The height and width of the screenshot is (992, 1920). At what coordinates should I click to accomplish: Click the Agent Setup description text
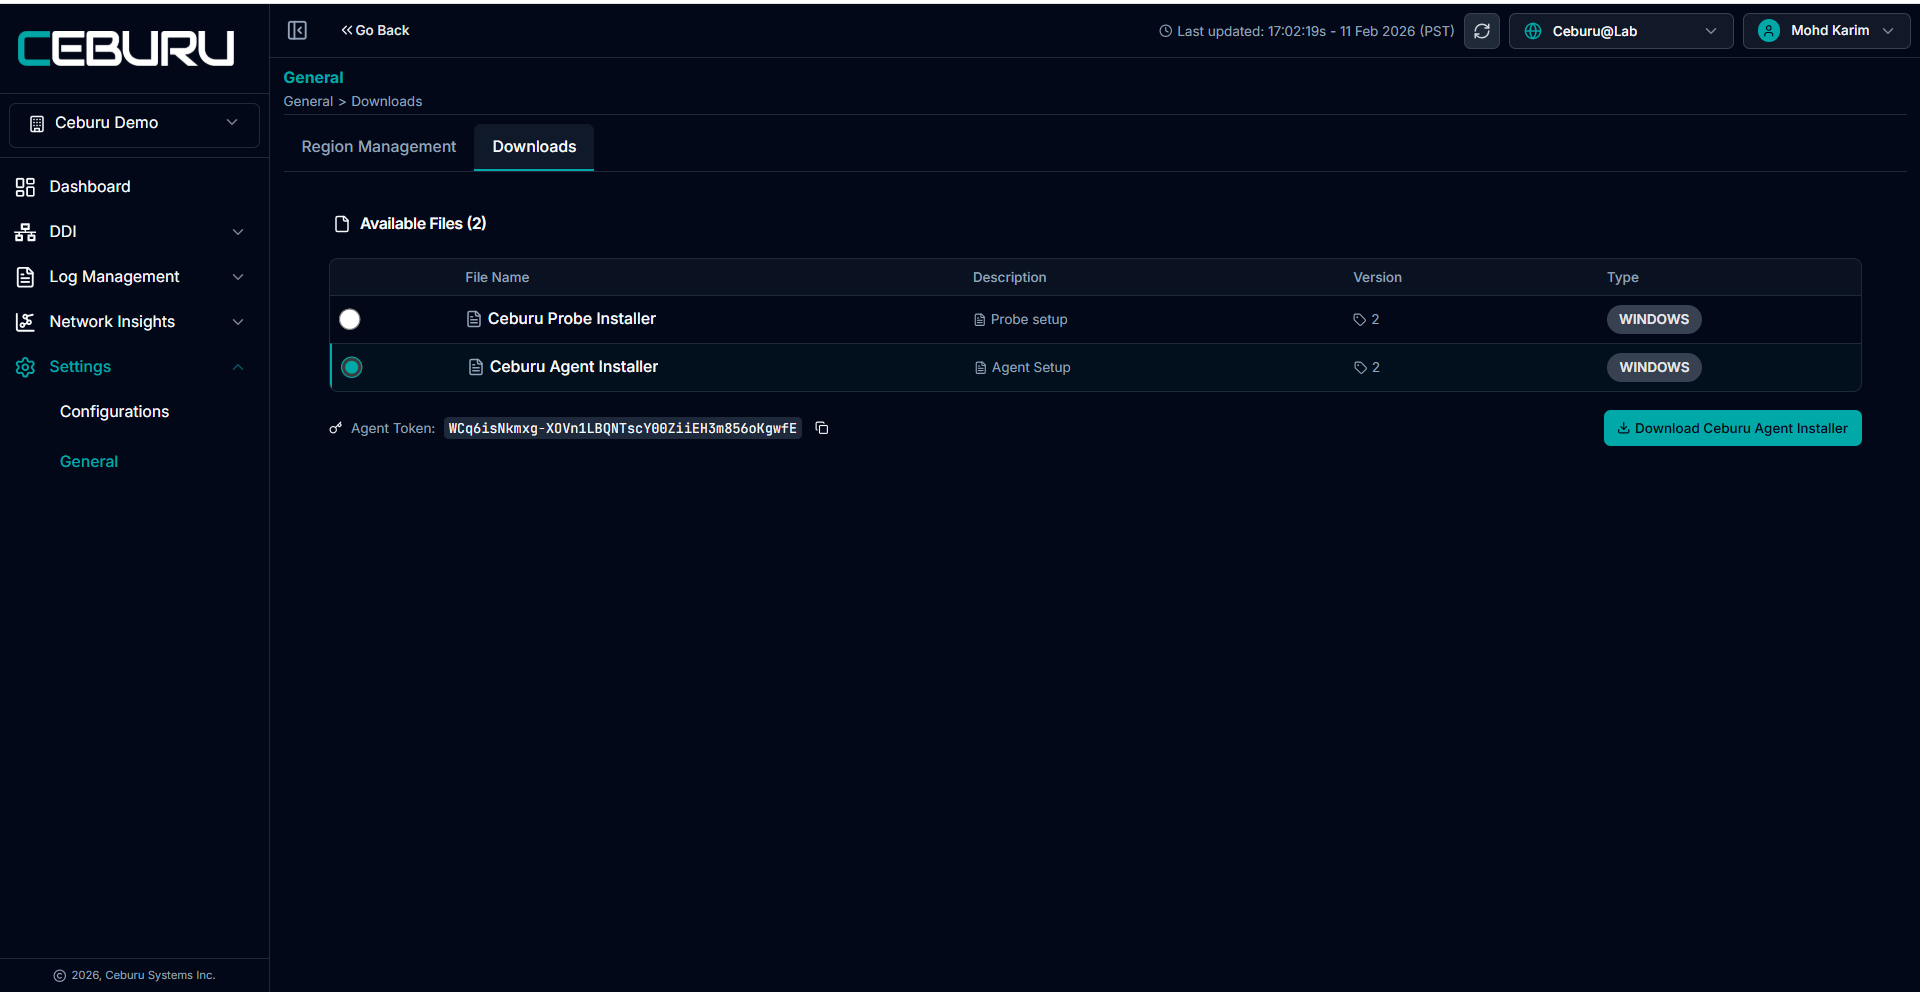point(1031,368)
